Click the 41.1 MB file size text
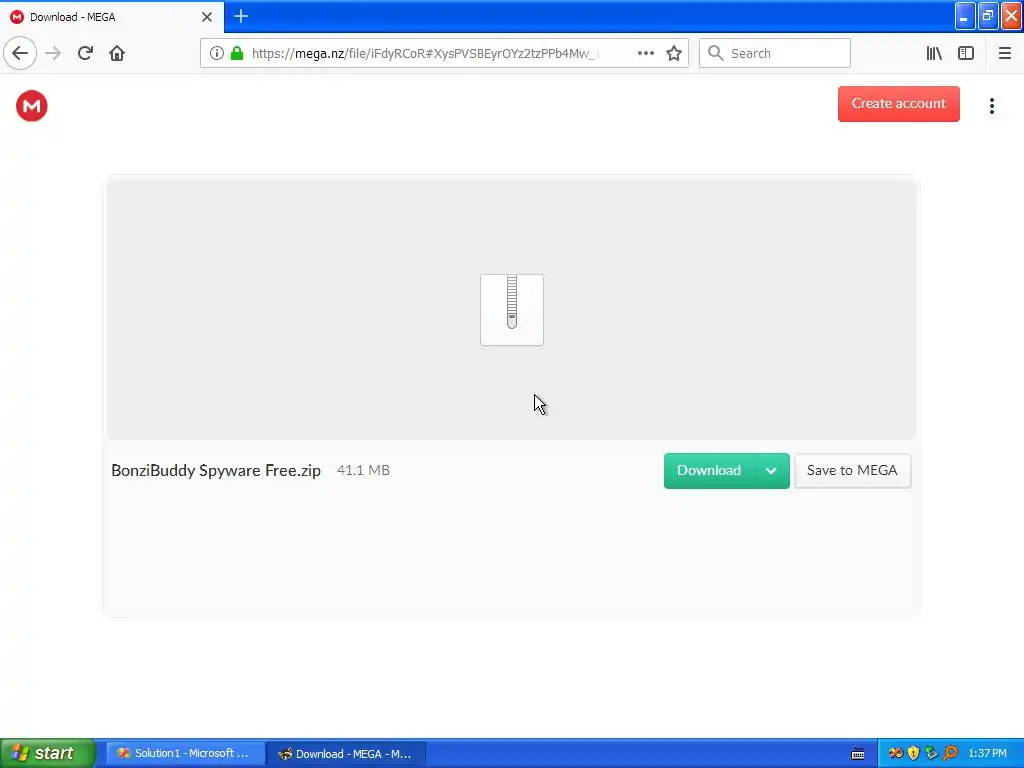Screen dimensions: 1024x768 [363, 470]
